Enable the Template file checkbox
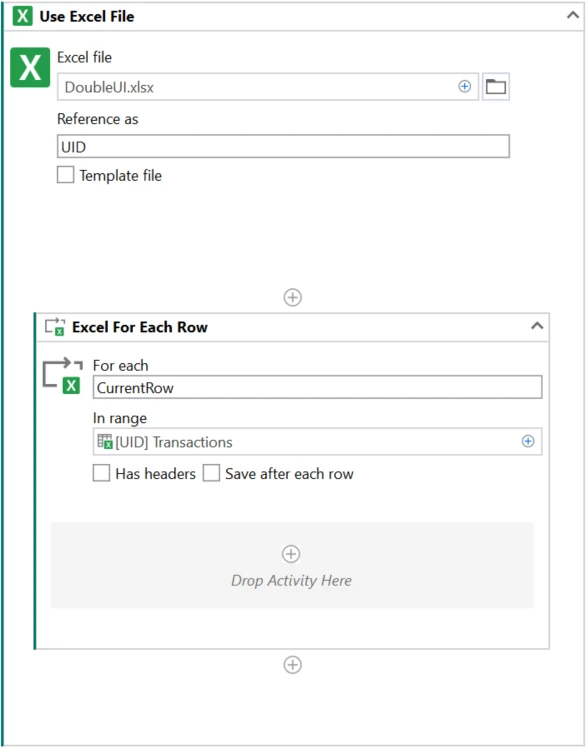586x748 pixels. click(x=66, y=175)
